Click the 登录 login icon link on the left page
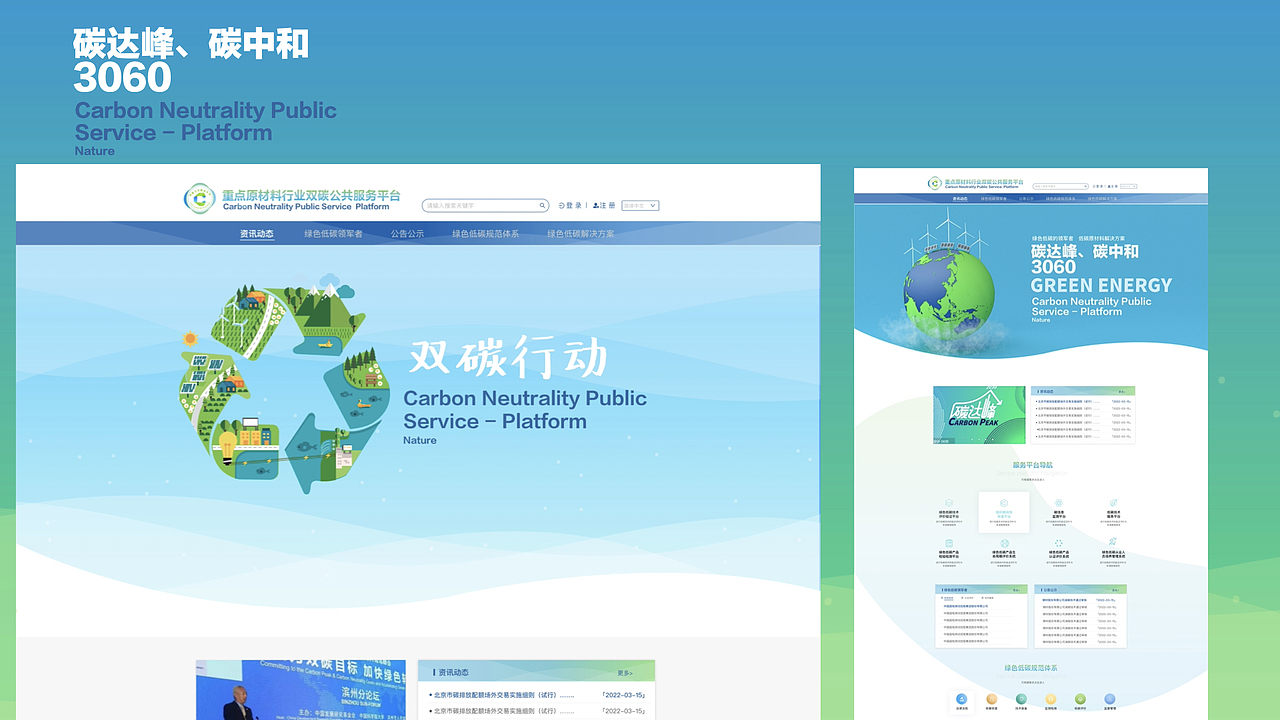This screenshot has width=1280, height=720. point(570,205)
